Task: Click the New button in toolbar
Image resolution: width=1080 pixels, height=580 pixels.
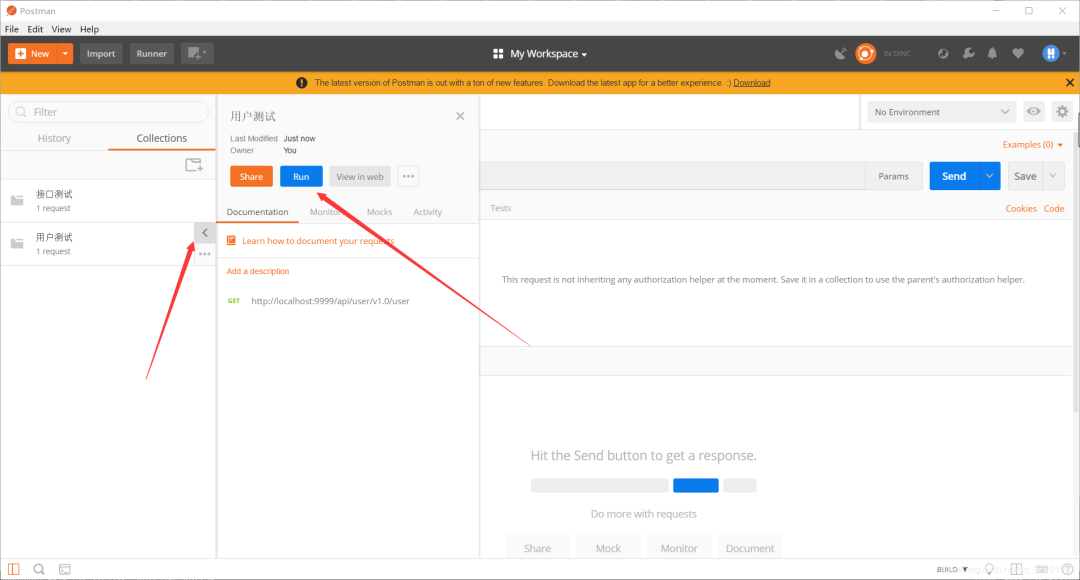Action: (32, 54)
